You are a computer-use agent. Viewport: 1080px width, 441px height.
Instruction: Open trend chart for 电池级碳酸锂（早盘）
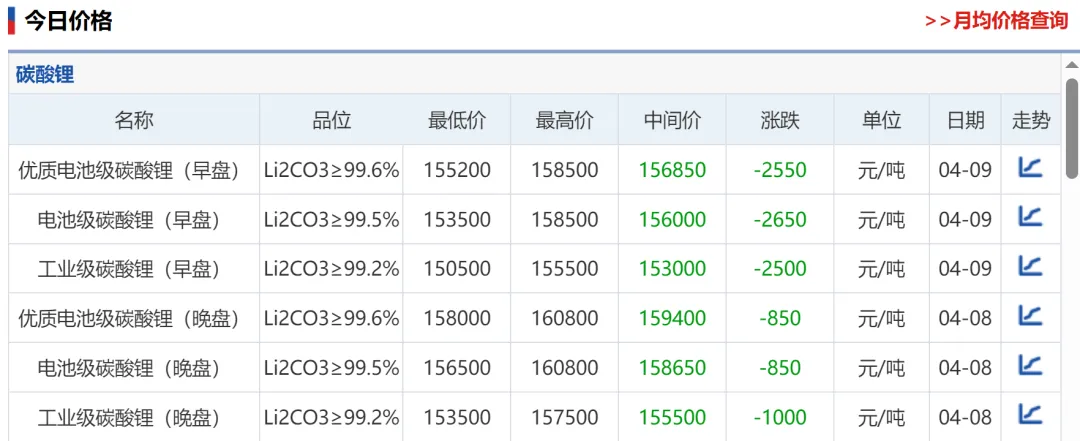(x=1030, y=217)
